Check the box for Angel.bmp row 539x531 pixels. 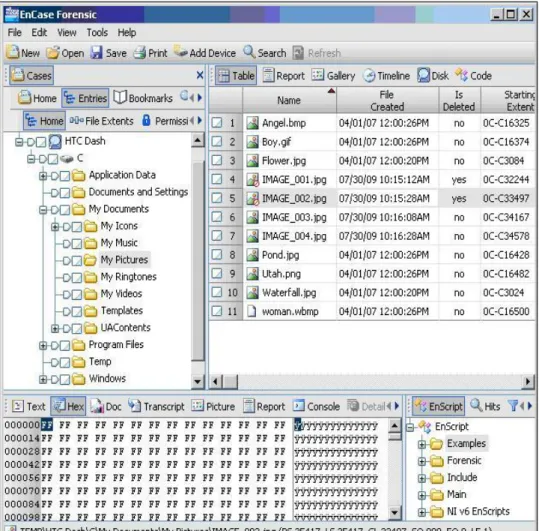point(217,123)
